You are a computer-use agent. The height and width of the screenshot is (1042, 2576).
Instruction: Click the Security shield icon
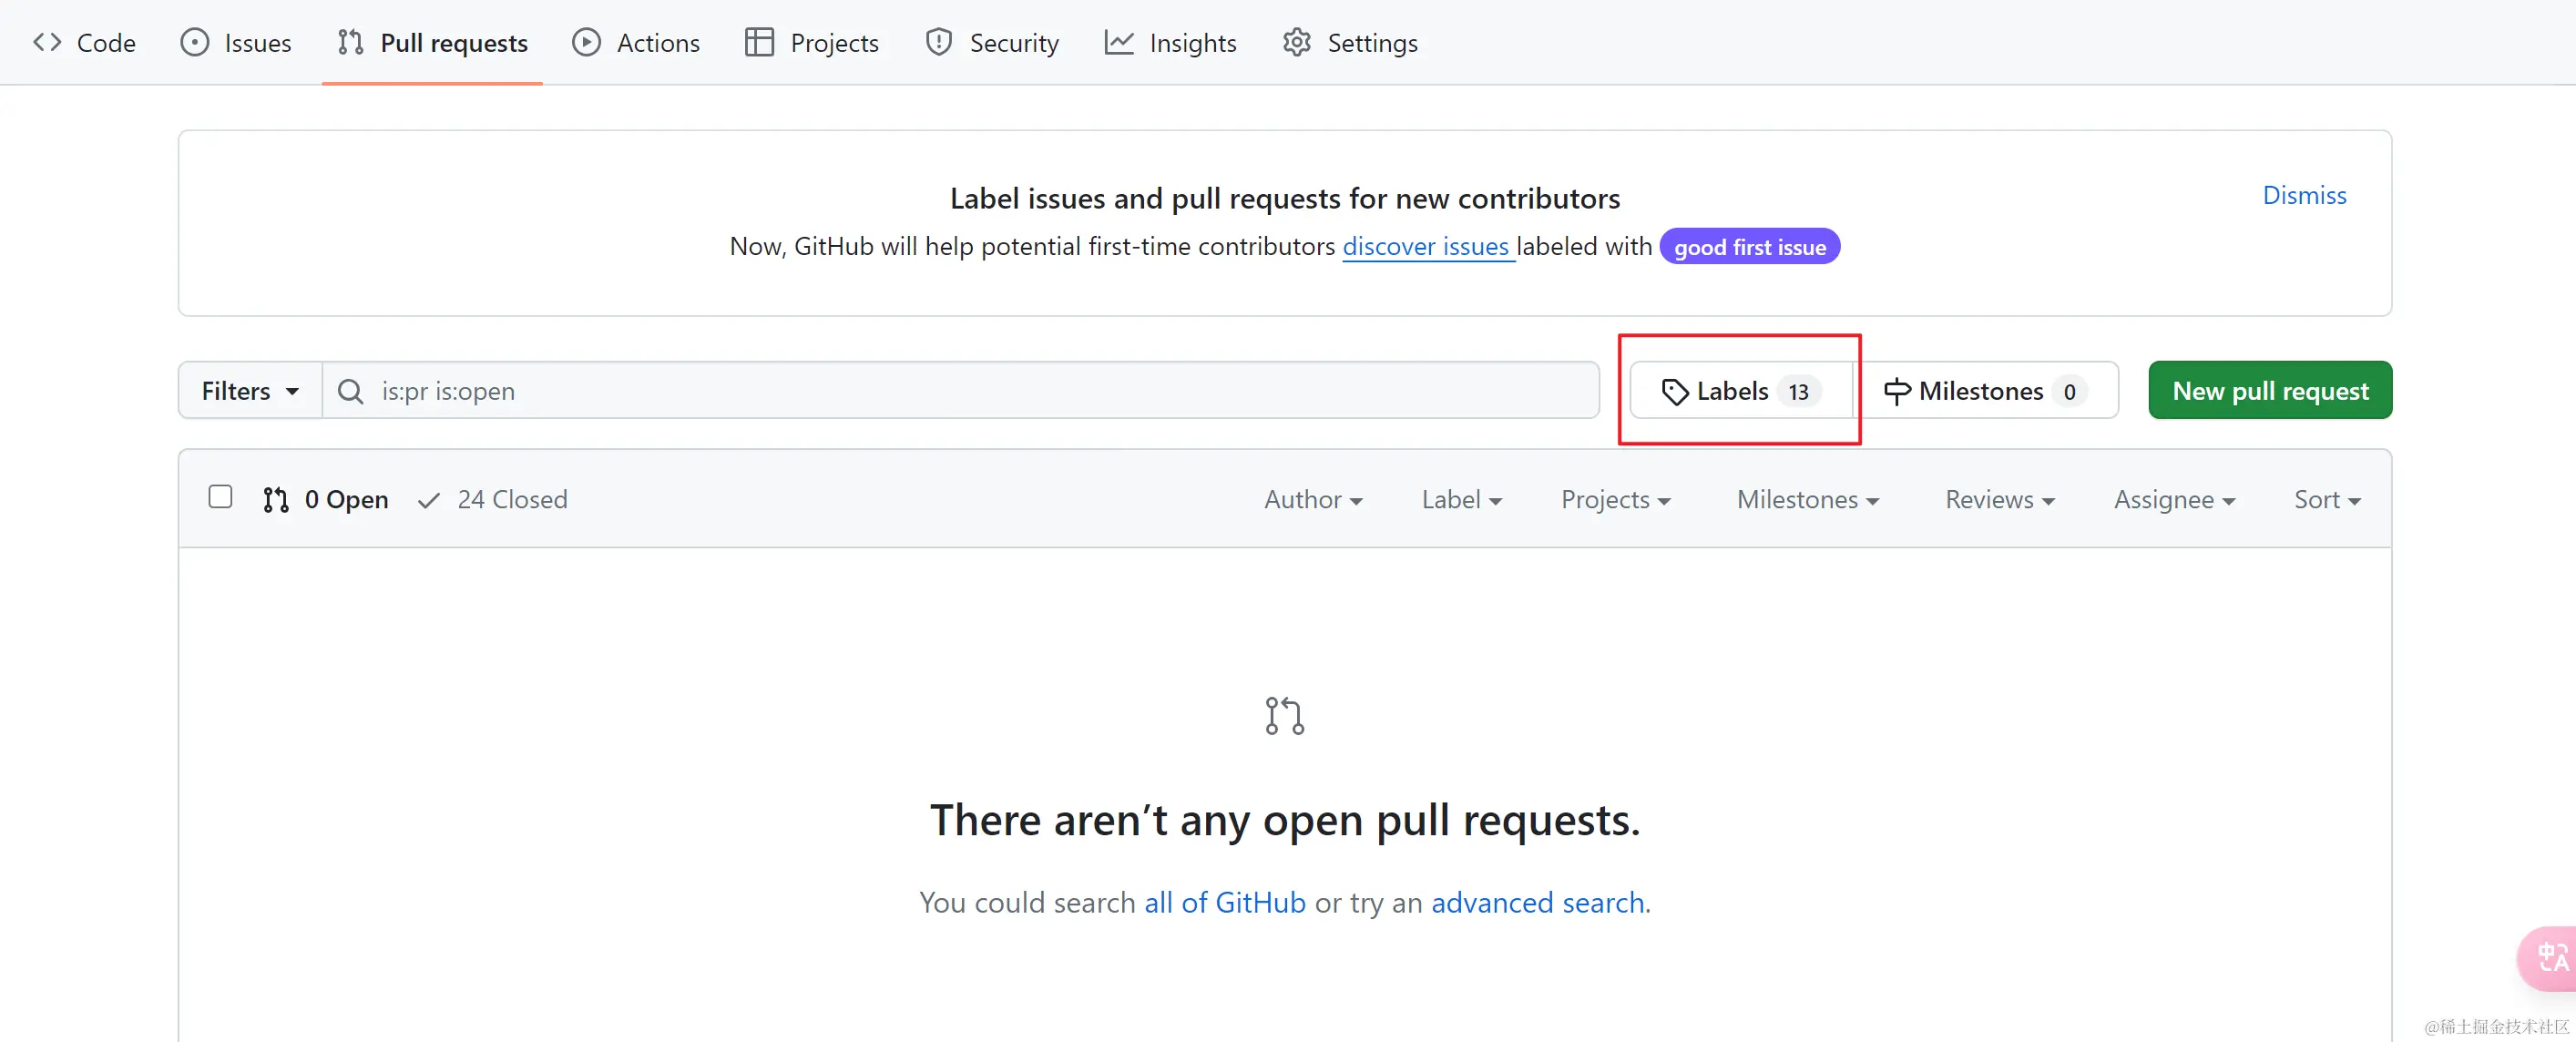(x=938, y=43)
